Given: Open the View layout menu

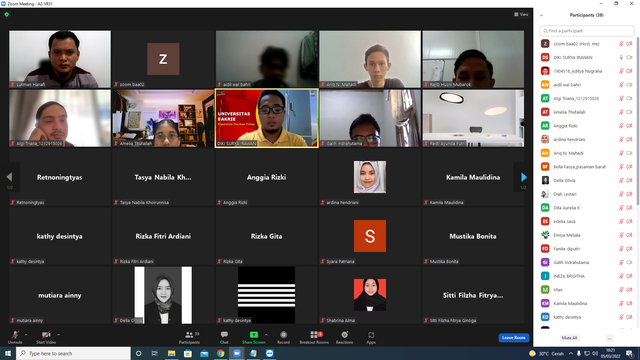Looking at the screenshot, I should 521,14.
